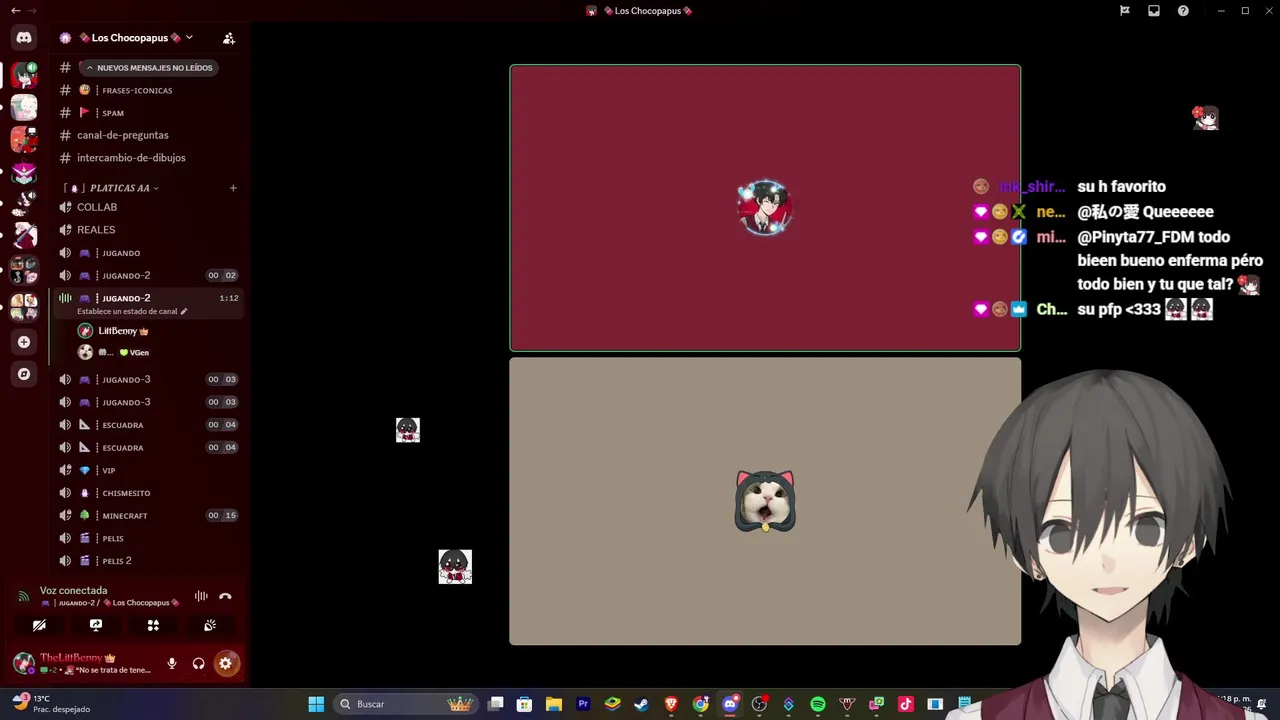Image resolution: width=1280 pixels, height=720 pixels.
Task: Open Chrome from the taskbar
Action: click(700, 704)
